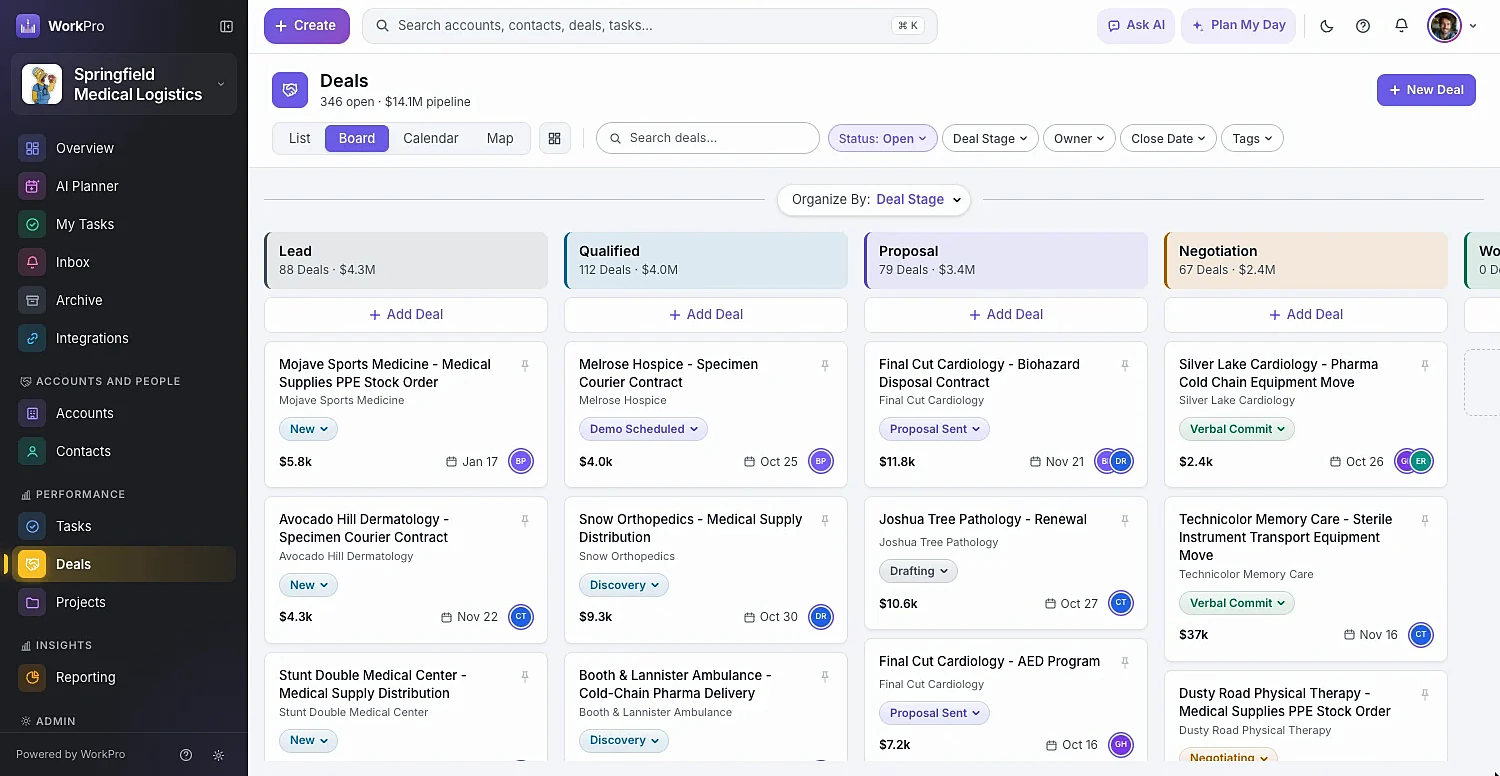1500x776 pixels.
Task: Pin the Joshua Tree Pathology Renewal deal
Action: click(1125, 521)
